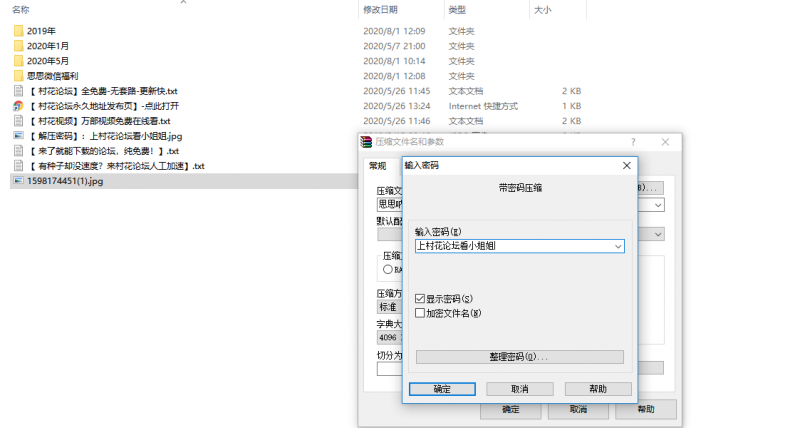Expand the password input dropdown arrow

(x=618, y=245)
